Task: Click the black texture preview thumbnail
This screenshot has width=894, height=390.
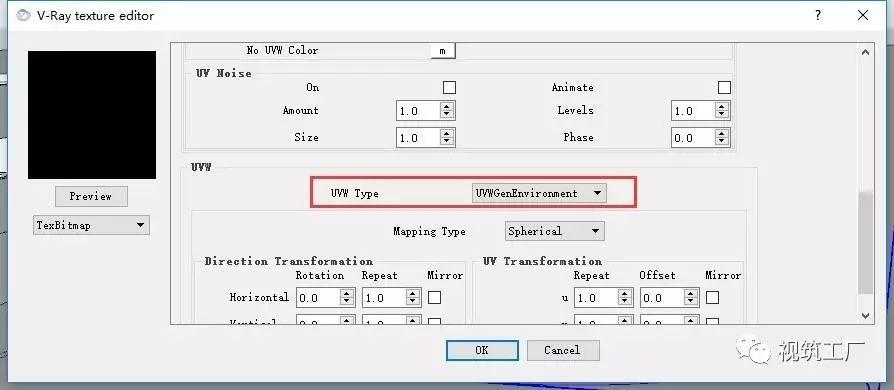Action: (x=92, y=115)
